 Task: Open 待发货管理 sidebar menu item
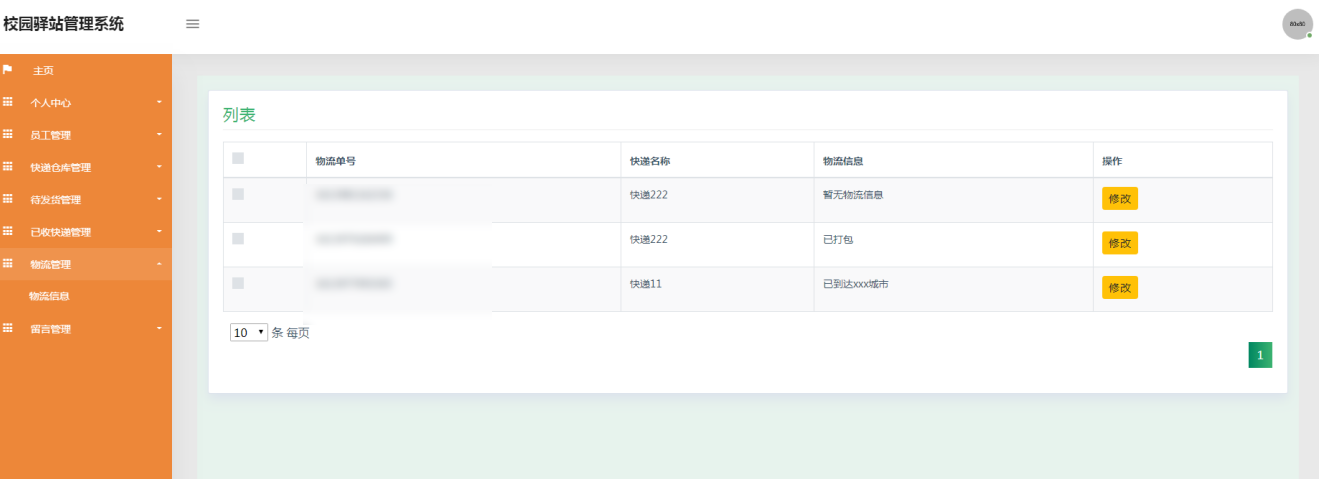pyautogui.click(x=56, y=200)
